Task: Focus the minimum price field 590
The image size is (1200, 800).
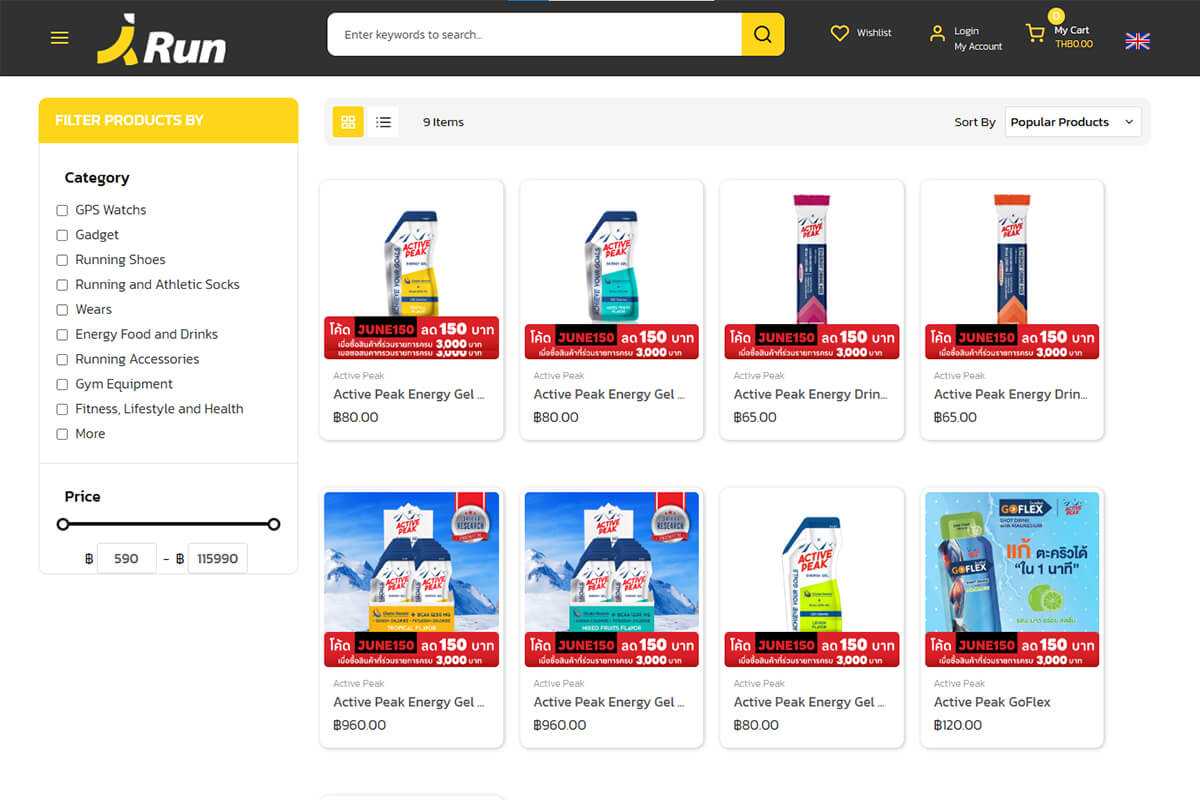Action: tap(127, 558)
